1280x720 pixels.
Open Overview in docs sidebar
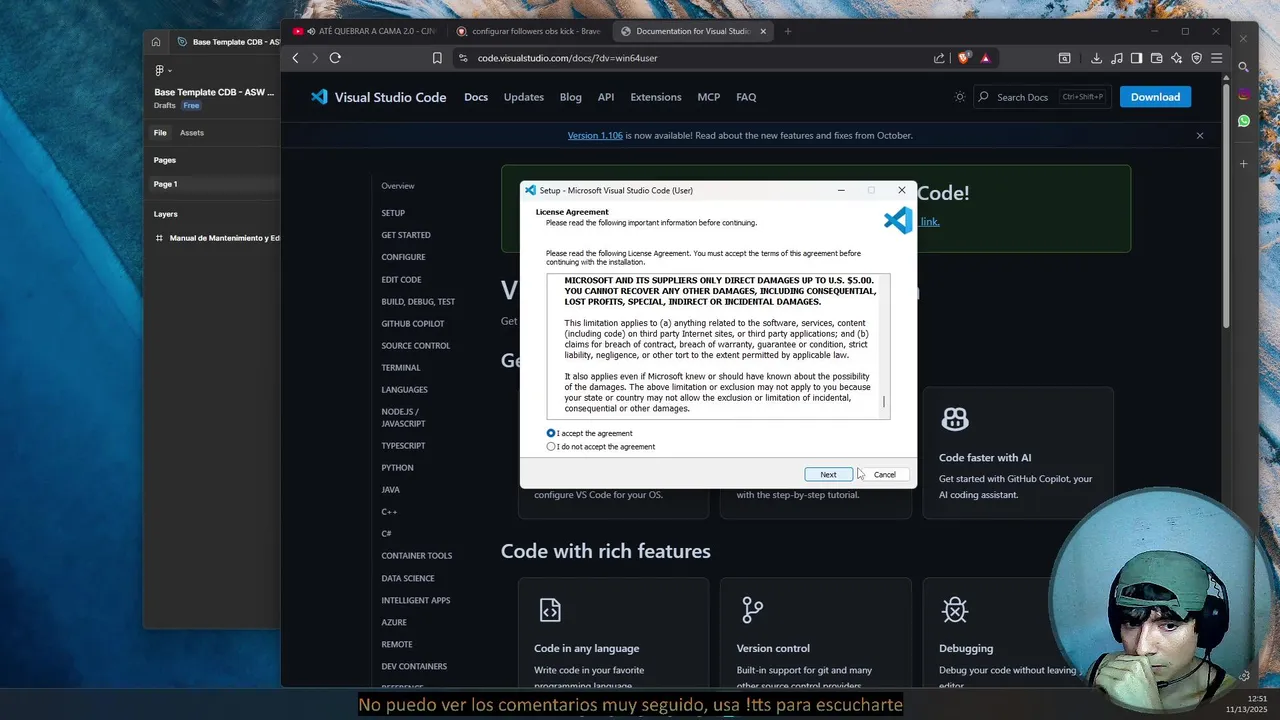click(398, 186)
